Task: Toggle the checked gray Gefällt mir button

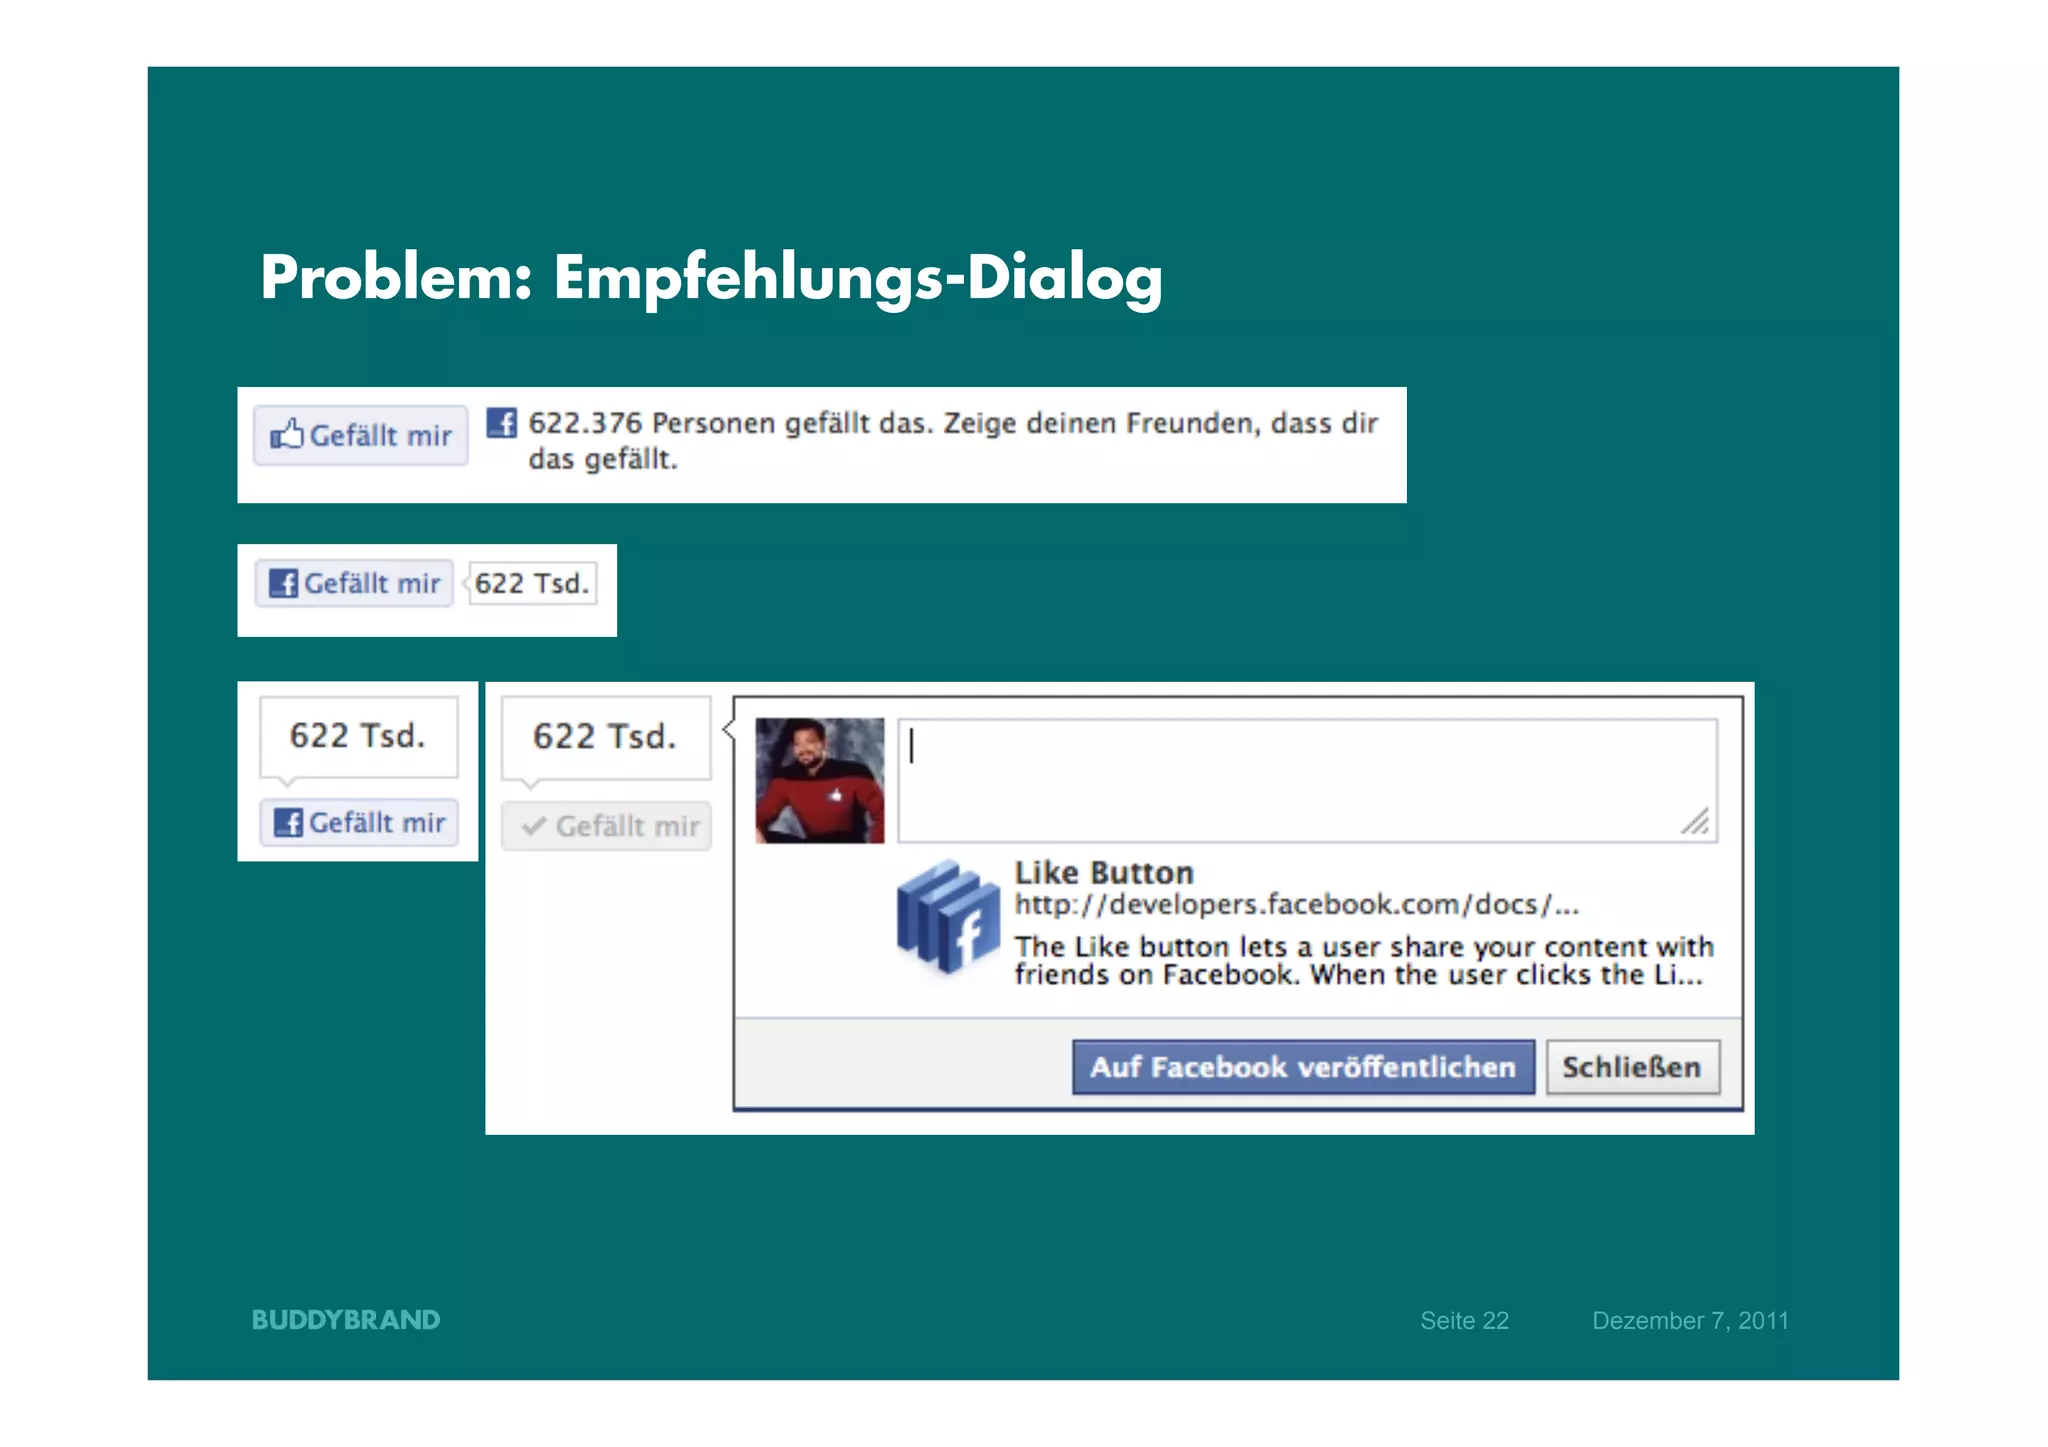Action: pos(606,826)
